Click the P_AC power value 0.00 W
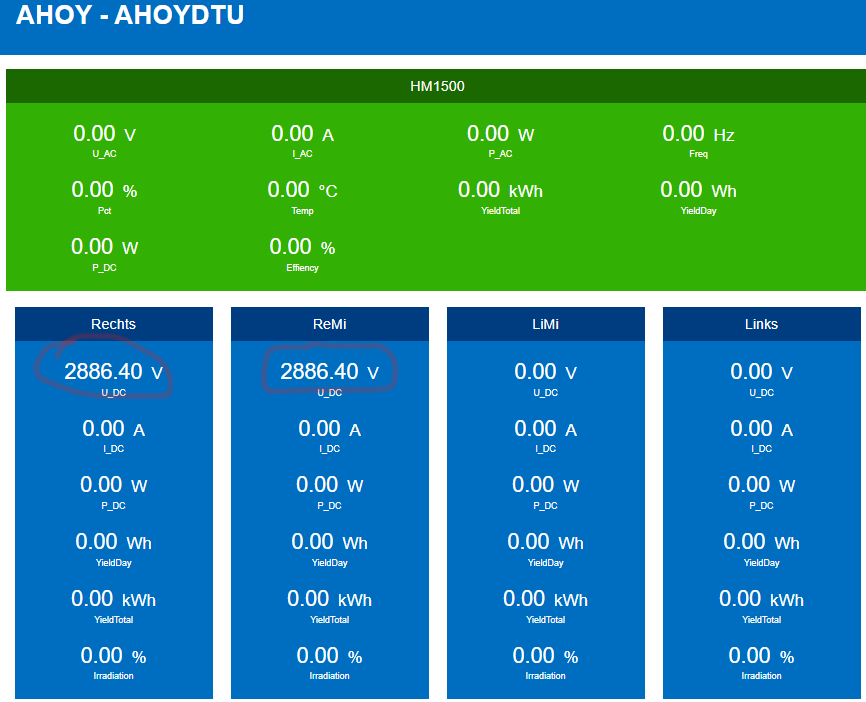This screenshot has width=866, height=702. [x=500, y=134]
